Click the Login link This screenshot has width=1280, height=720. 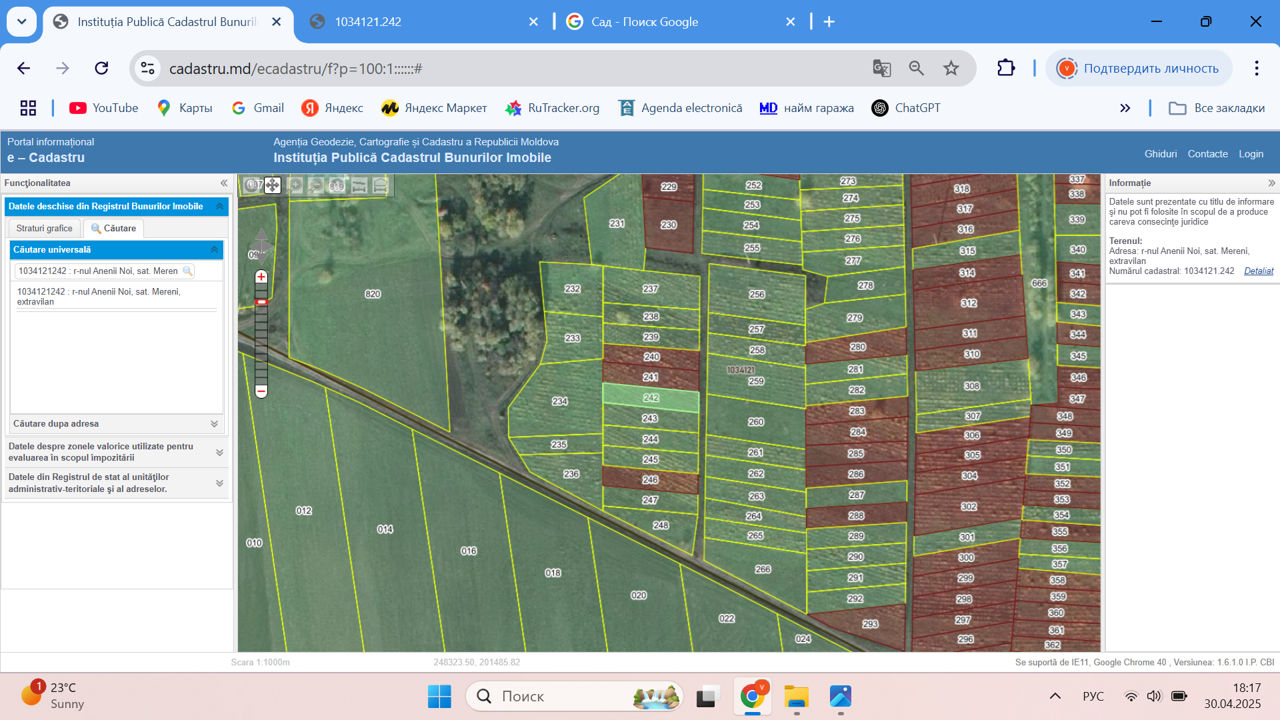(1251, 154)
